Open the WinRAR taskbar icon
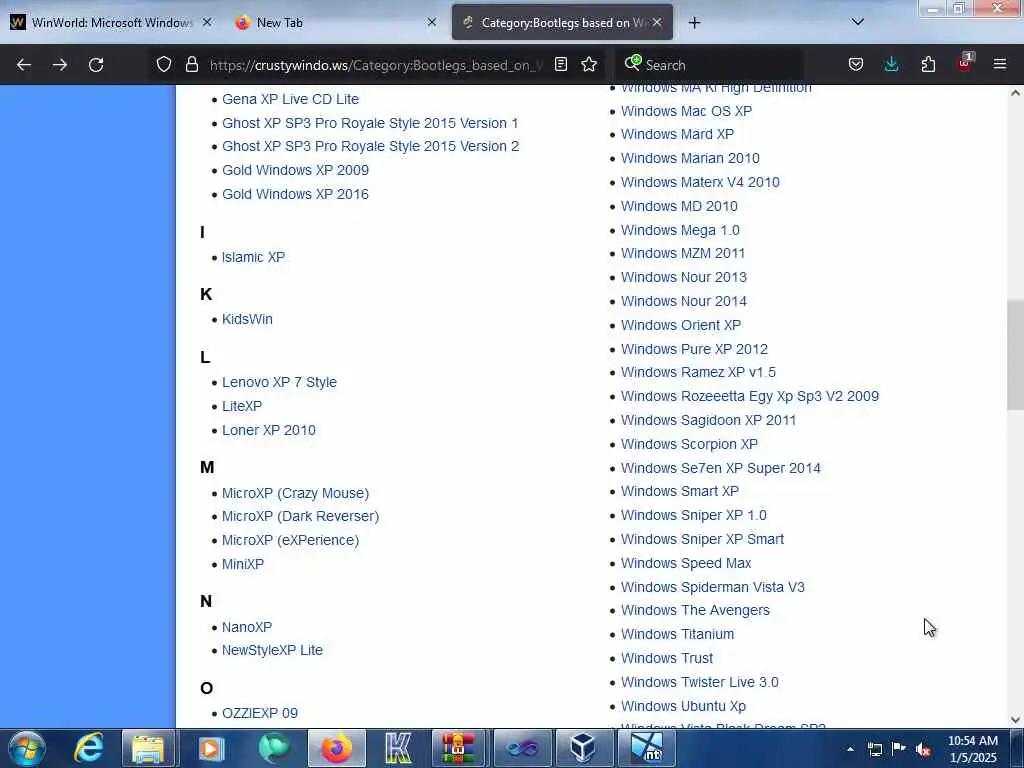 458,748
